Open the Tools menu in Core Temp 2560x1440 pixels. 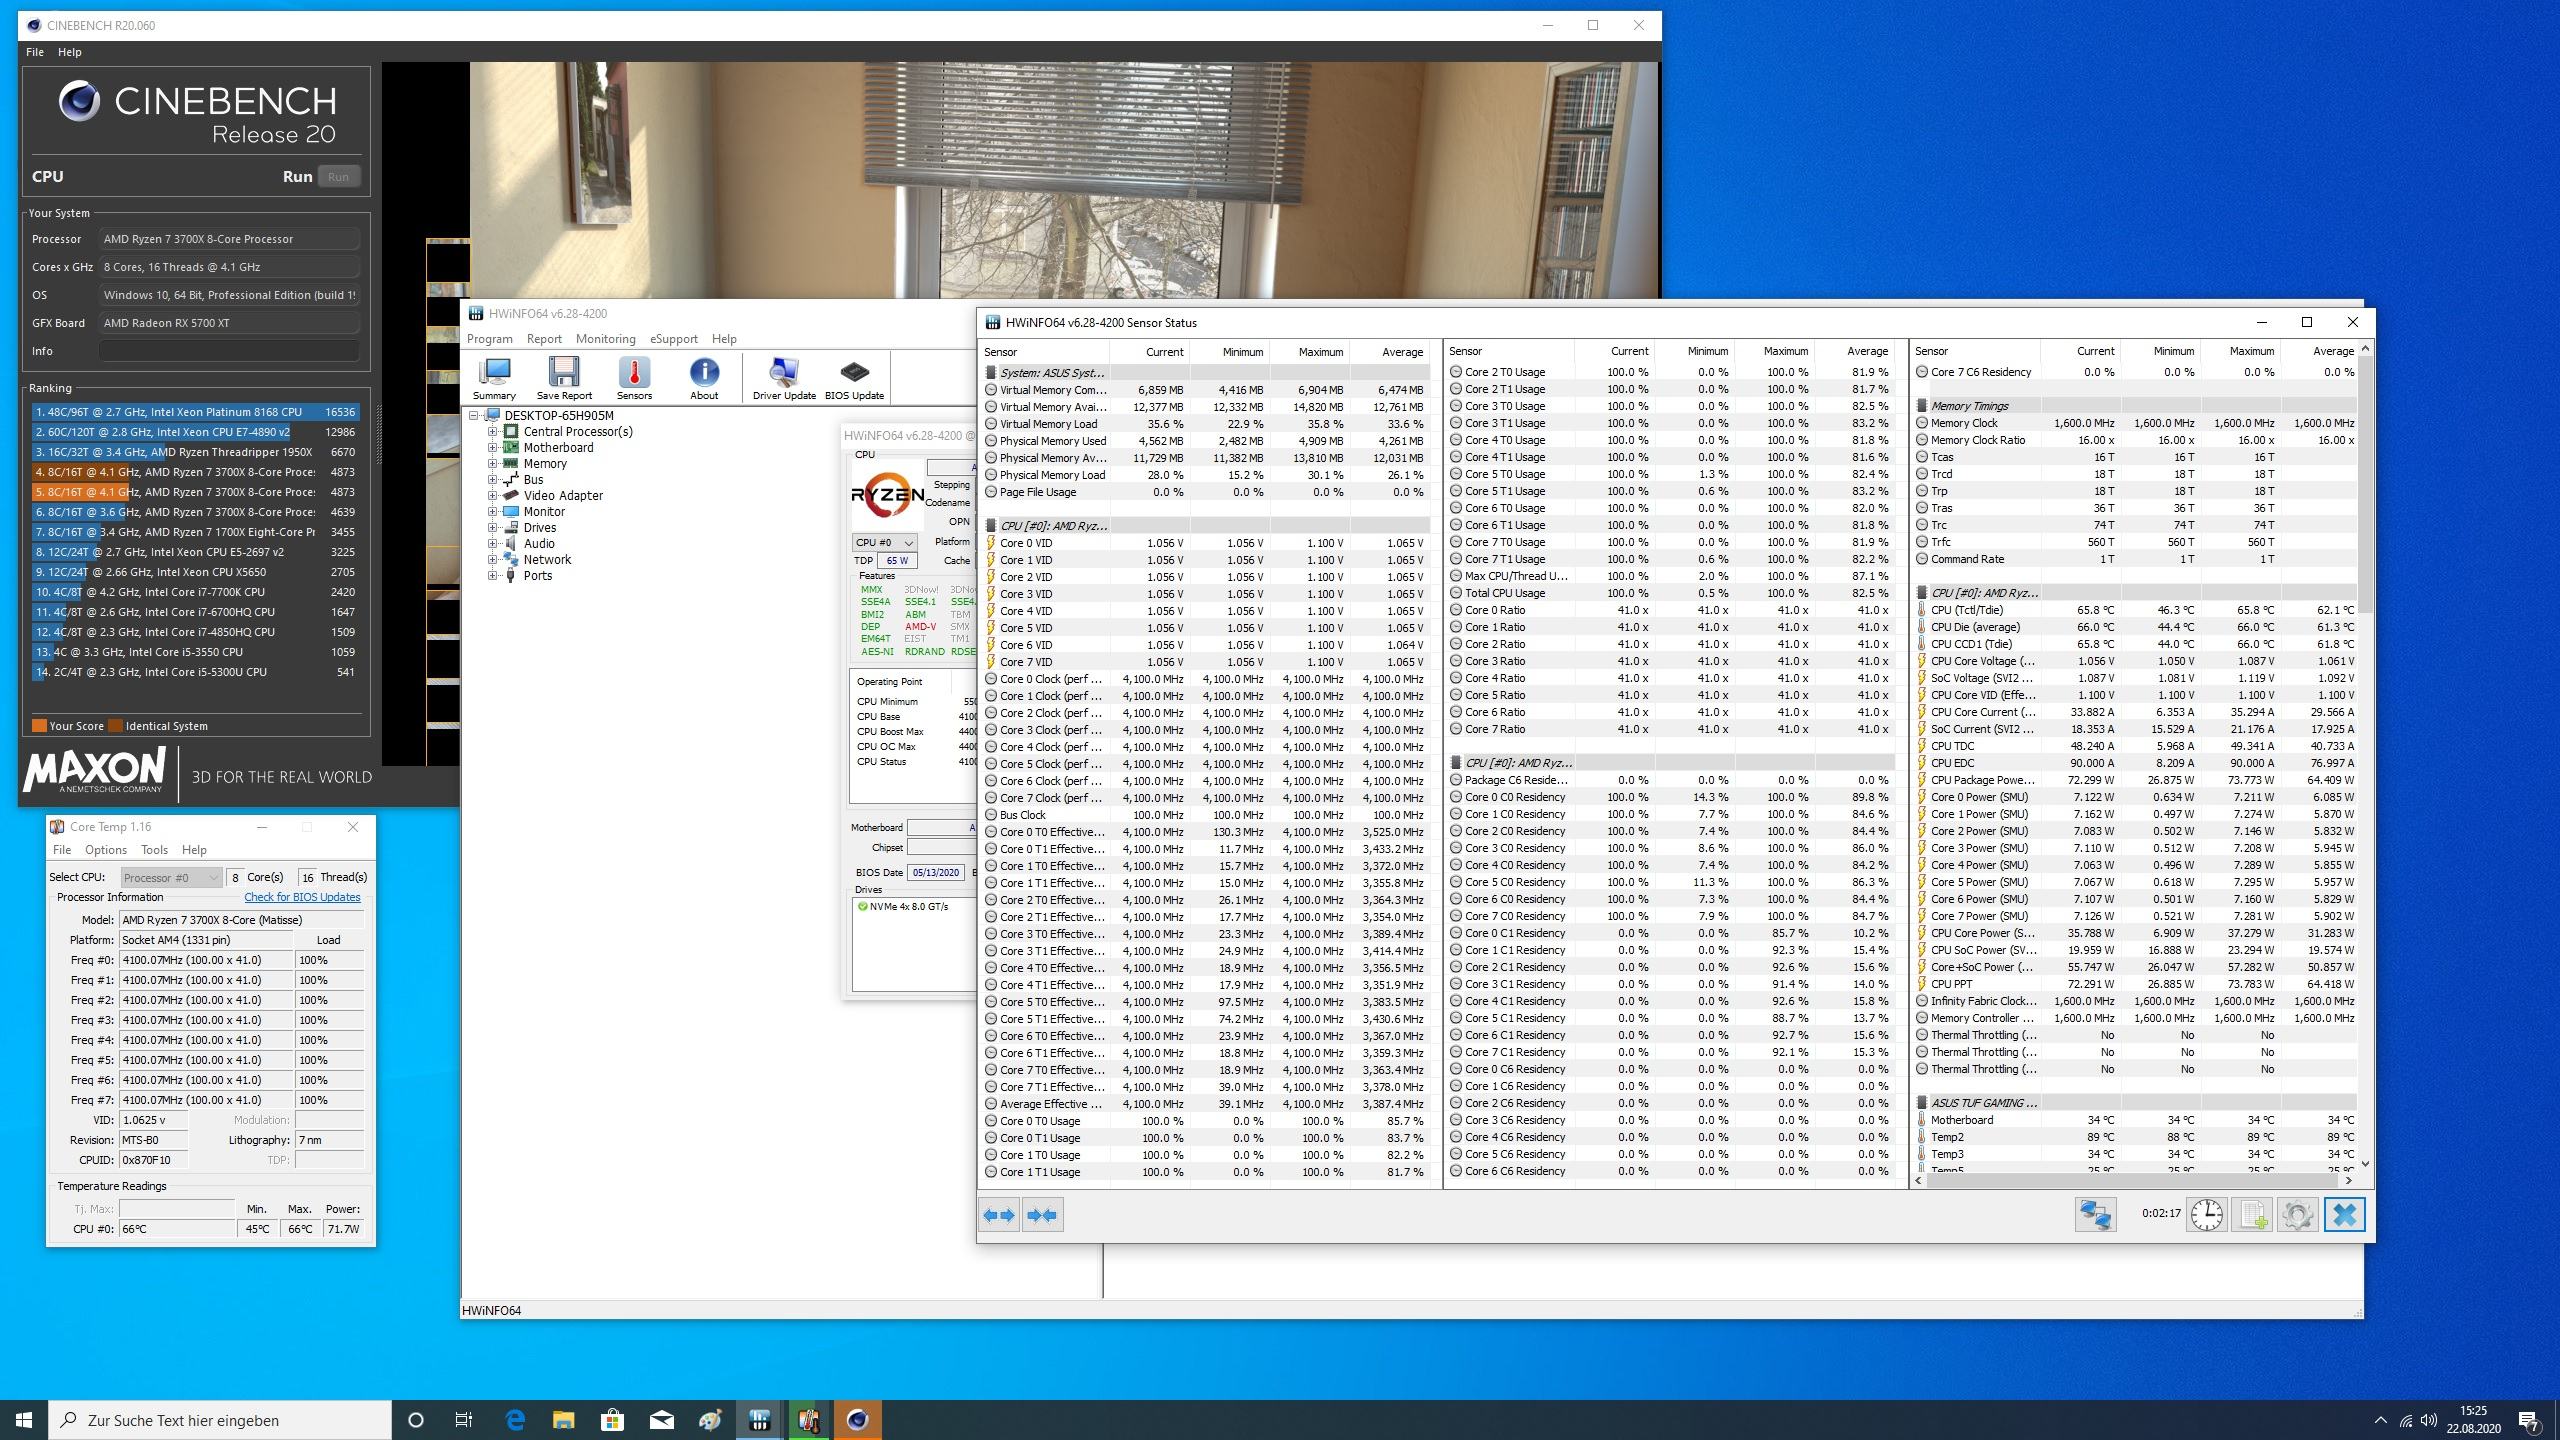coord(154,850)
